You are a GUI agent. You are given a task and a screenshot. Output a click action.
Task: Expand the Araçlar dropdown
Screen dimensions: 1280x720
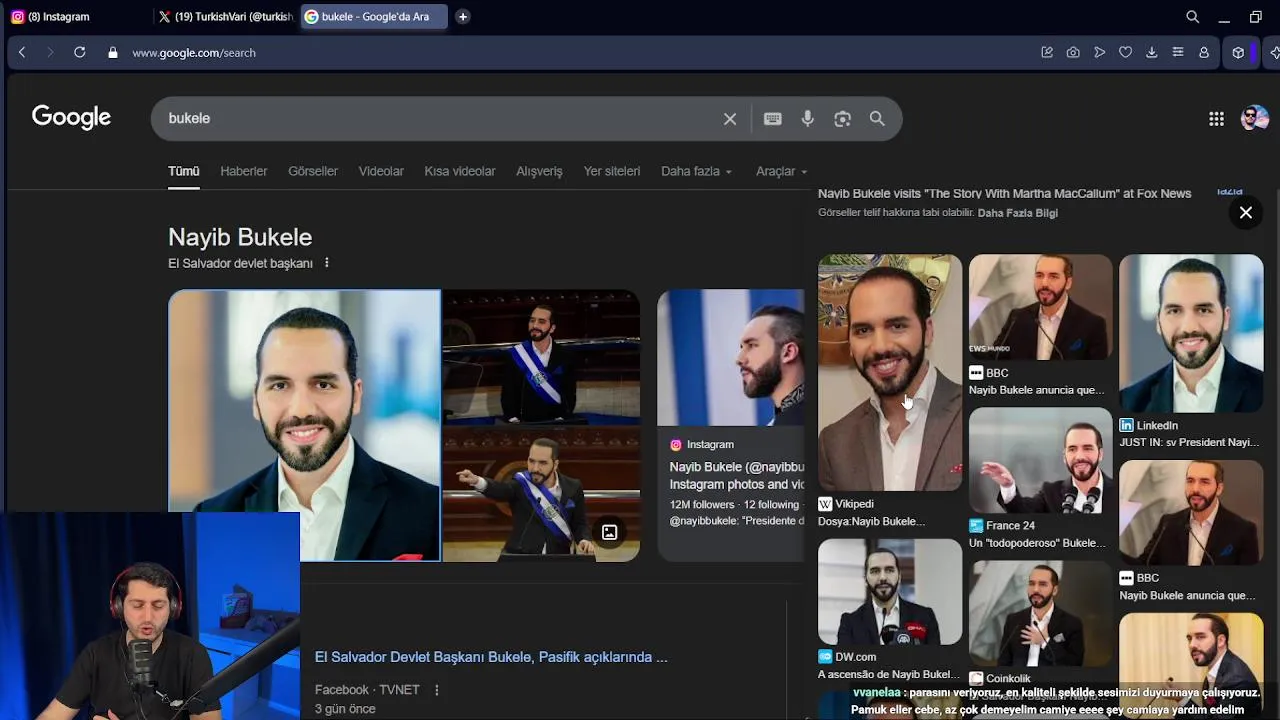click(782, 171)
